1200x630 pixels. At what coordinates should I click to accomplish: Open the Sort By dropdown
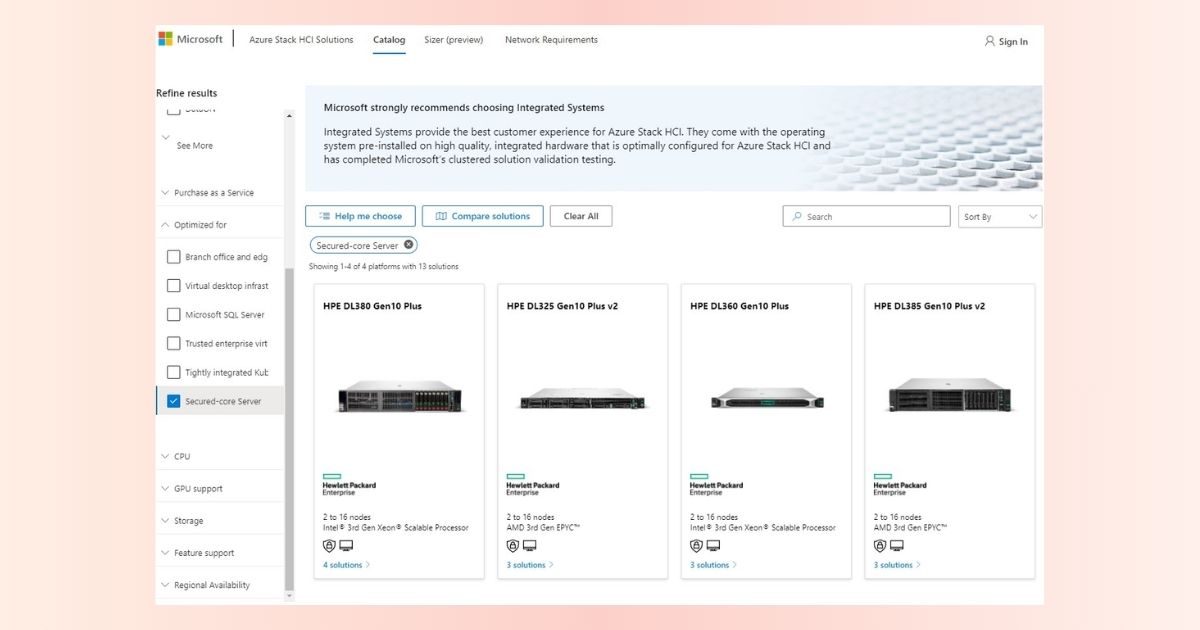coord(1001,217)
